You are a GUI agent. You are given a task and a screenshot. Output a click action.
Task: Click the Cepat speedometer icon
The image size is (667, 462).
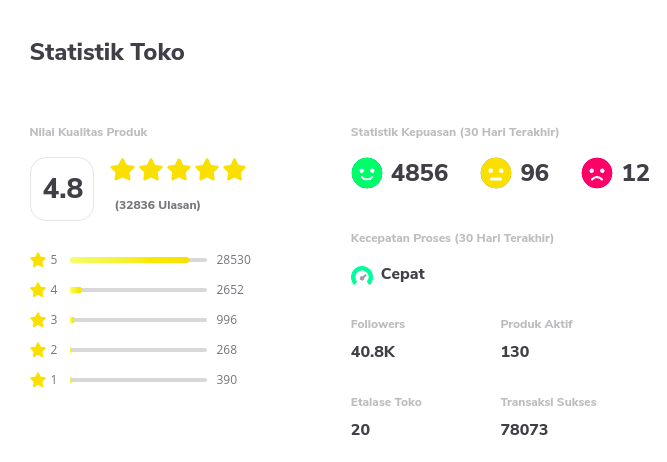coord(362,276)
